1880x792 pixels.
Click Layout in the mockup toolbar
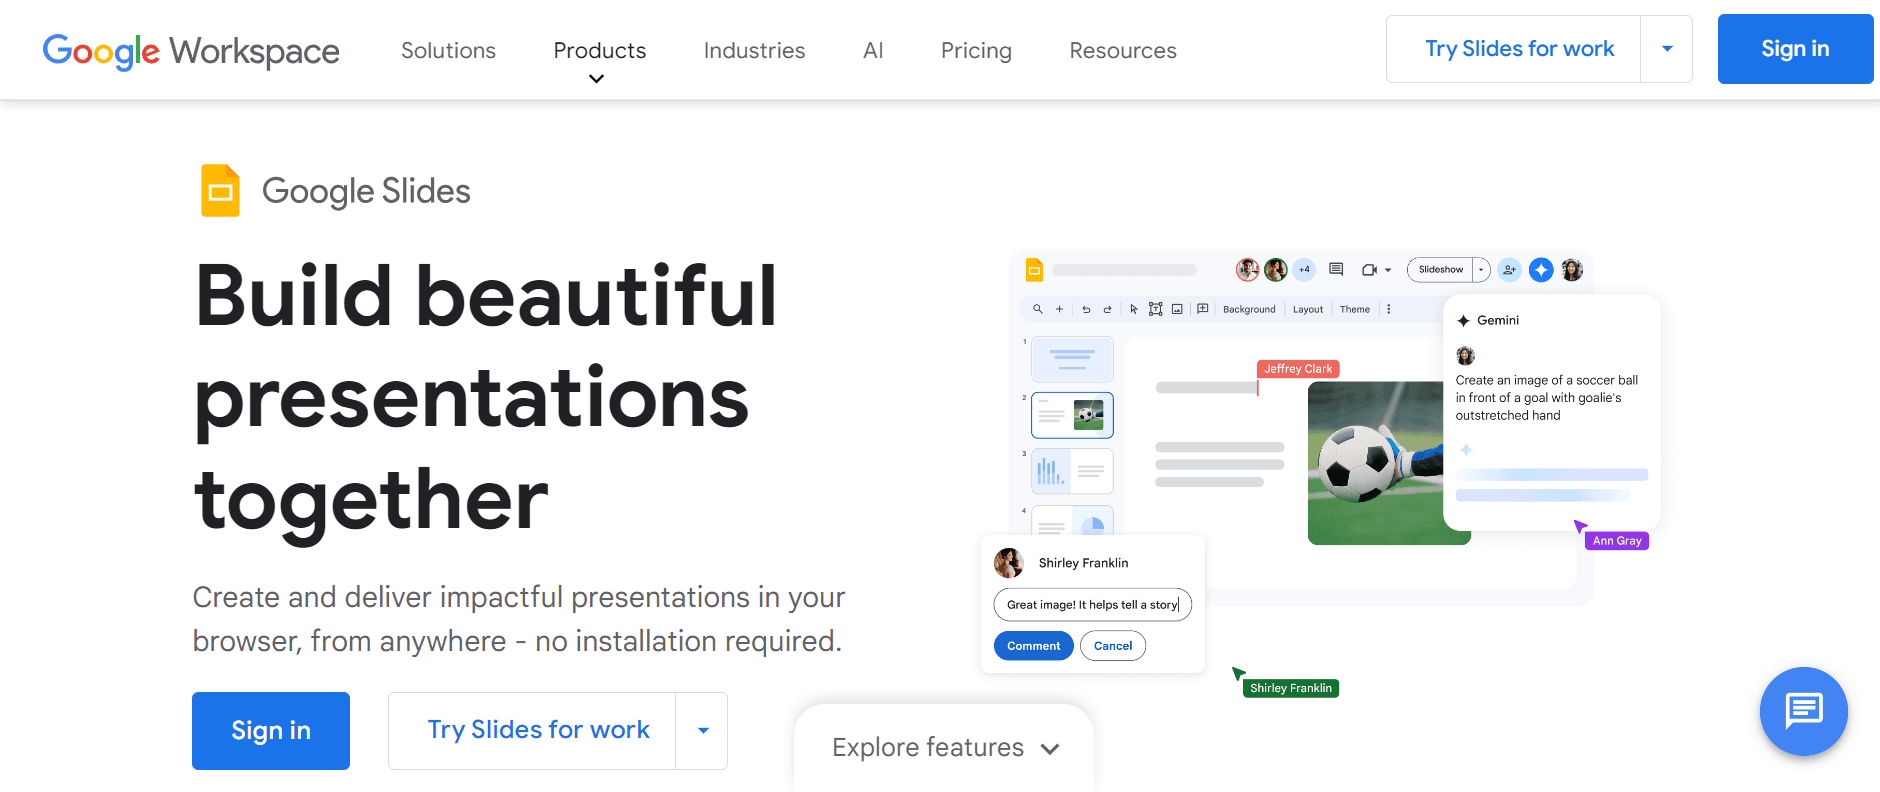point(1308,309)
